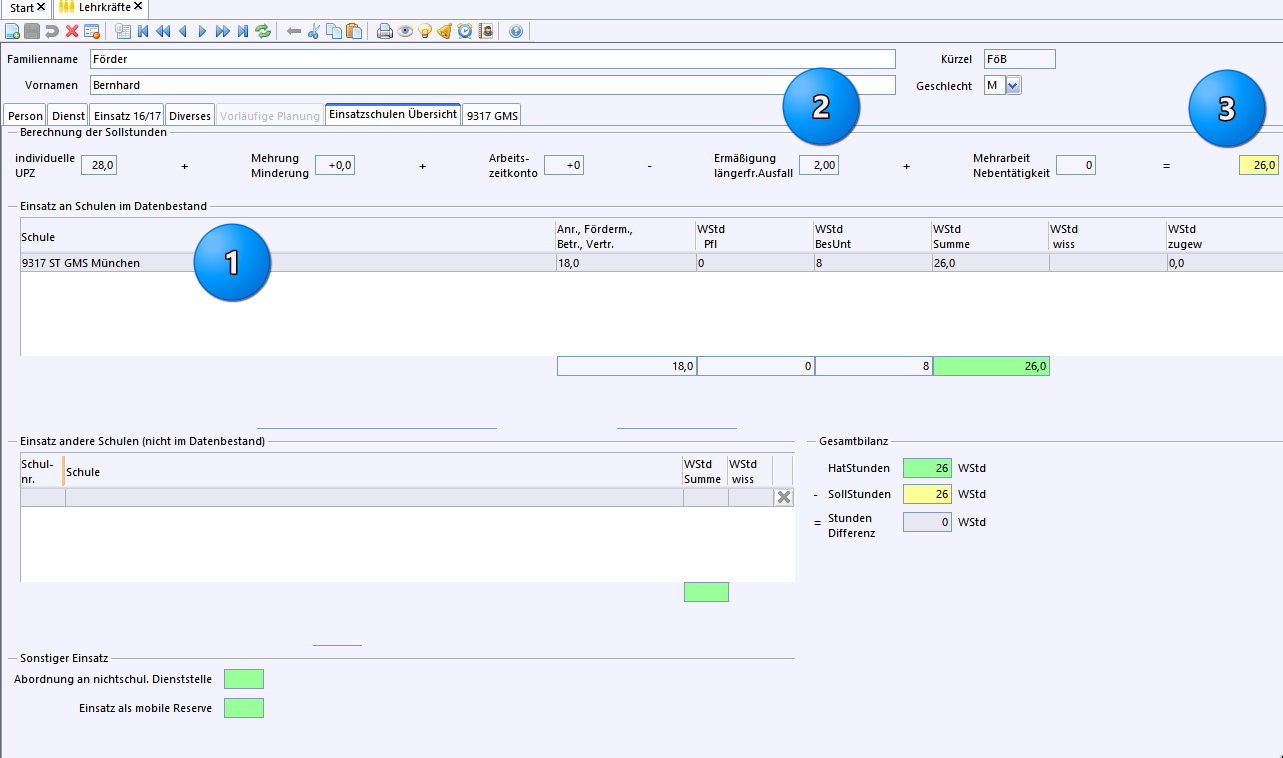Screen dimensions: 1283x758
Task: Open the Person tab
Action: (25, 116)
